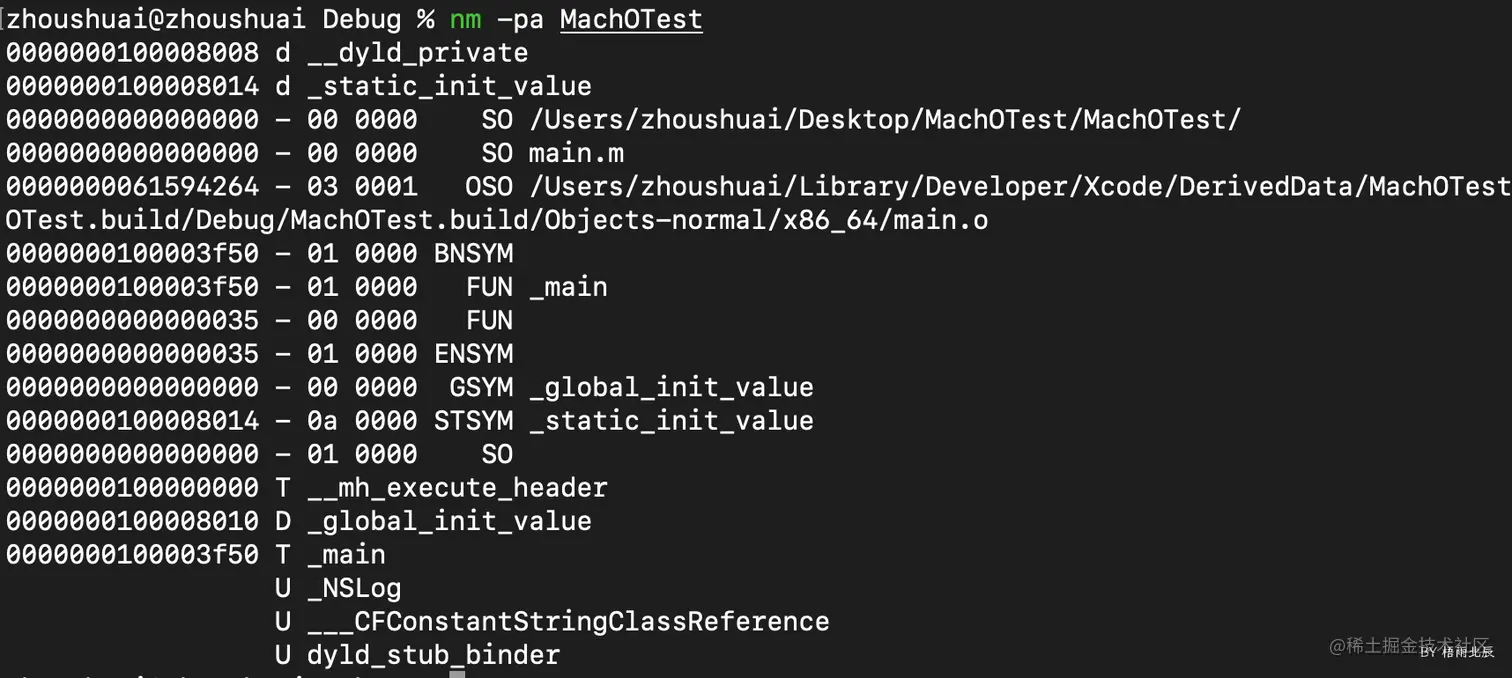The width and height of the screenshot is (1512, 678).
Task: Click the underlined MachOTest argument
Action: click(x=631, y=19)
